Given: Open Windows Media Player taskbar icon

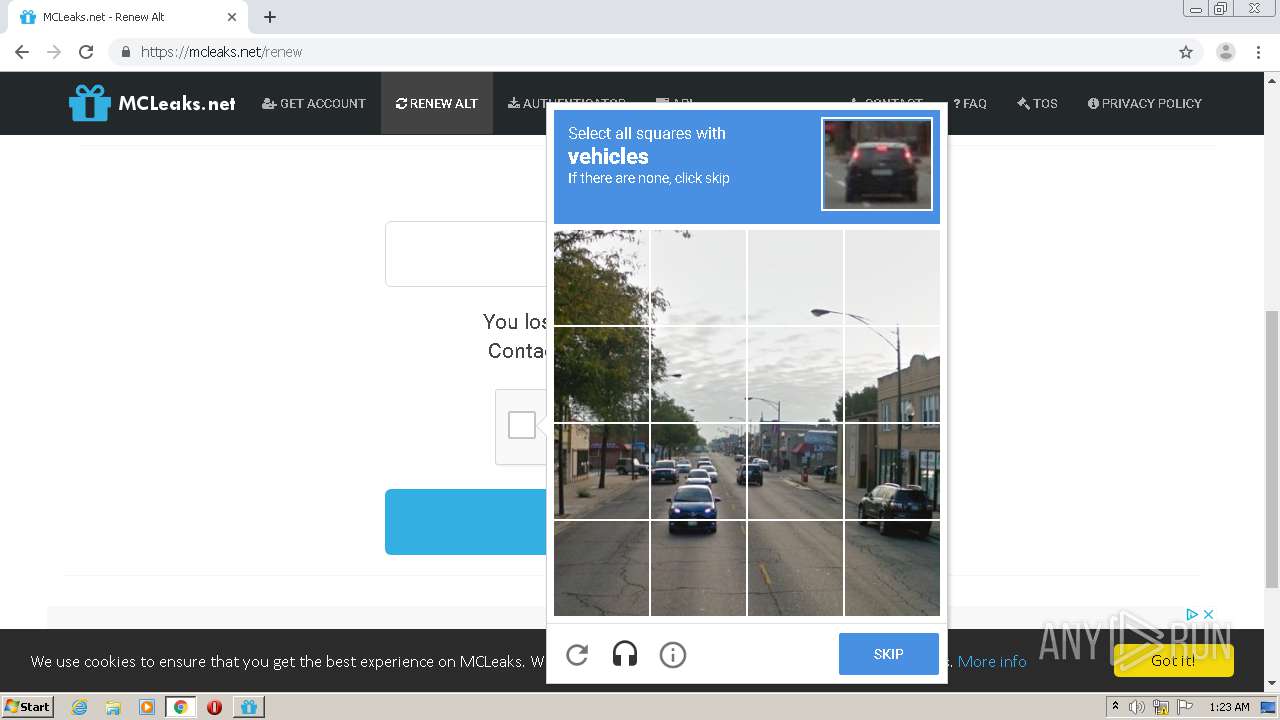Looking at the screenshot, I should 147,707.
